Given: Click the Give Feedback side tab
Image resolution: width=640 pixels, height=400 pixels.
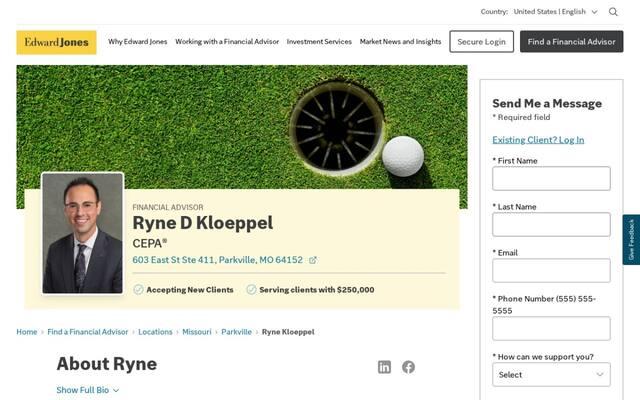Looking at the screenshot, I should 631,240.
